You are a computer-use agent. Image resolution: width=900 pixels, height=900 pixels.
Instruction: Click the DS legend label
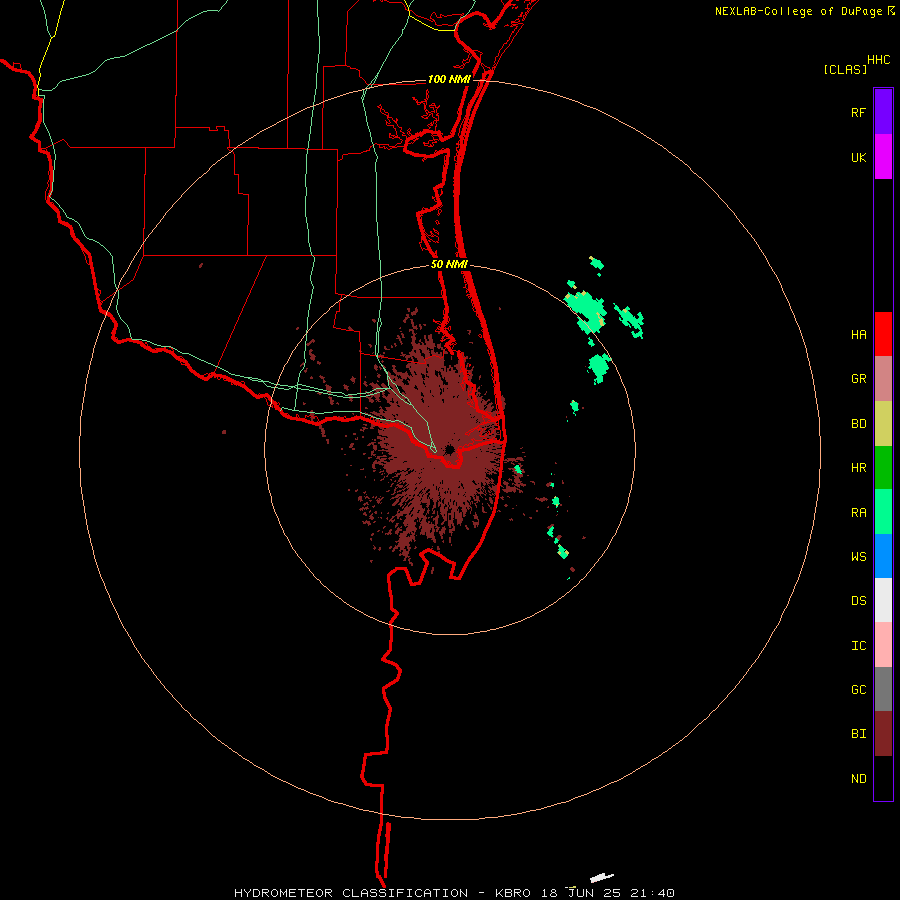click(858, 601)
